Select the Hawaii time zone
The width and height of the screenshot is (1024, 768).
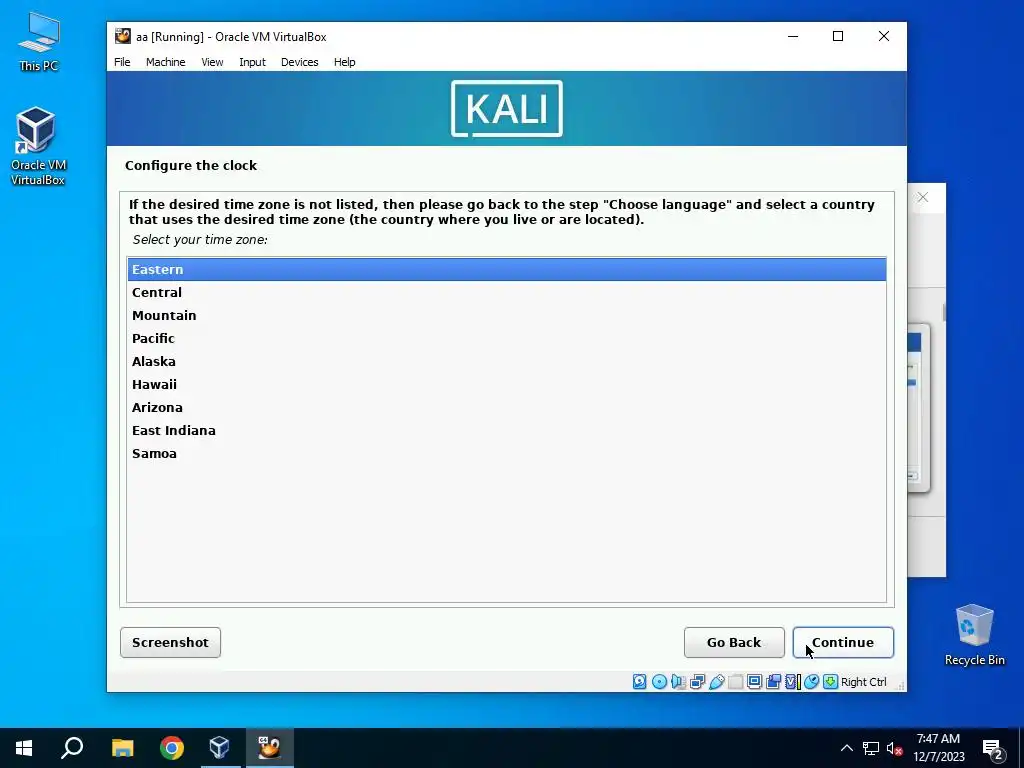point(507,384)
